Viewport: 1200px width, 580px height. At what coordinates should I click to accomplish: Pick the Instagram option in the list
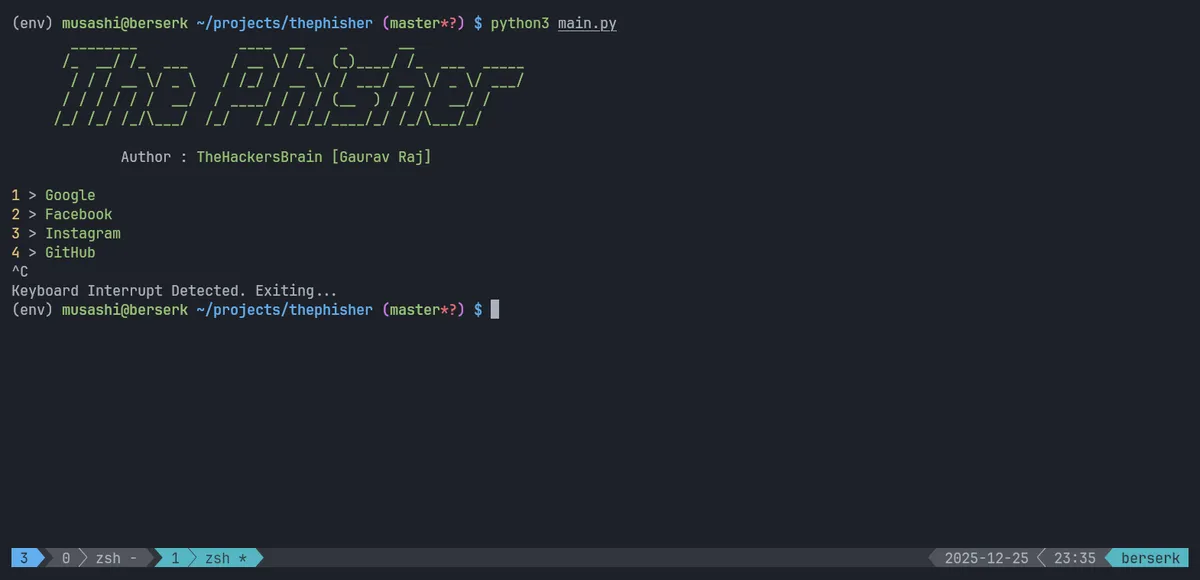pyautogui.click(x=82, y=233)
